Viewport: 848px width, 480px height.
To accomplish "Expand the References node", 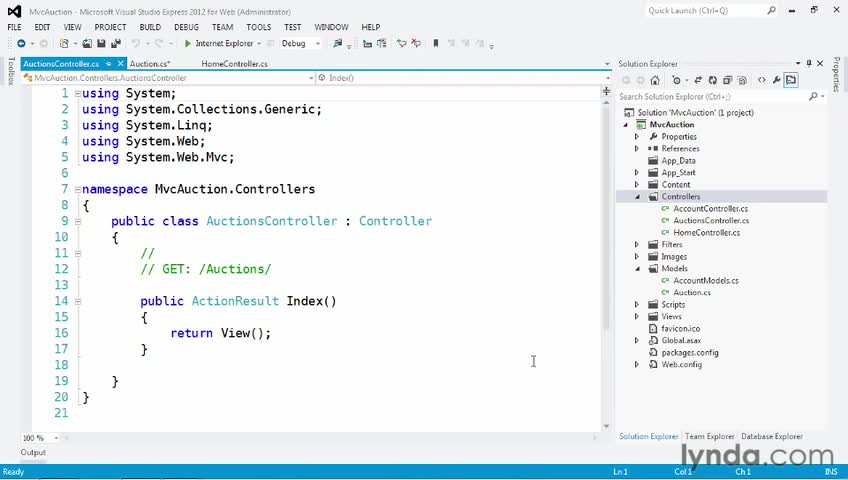I will coord(637,149).
